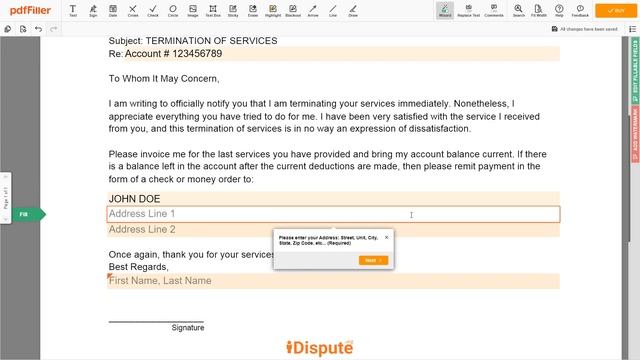Select the Image tool
The height and width of the screenshot is (360, 640).
point(193,11)
